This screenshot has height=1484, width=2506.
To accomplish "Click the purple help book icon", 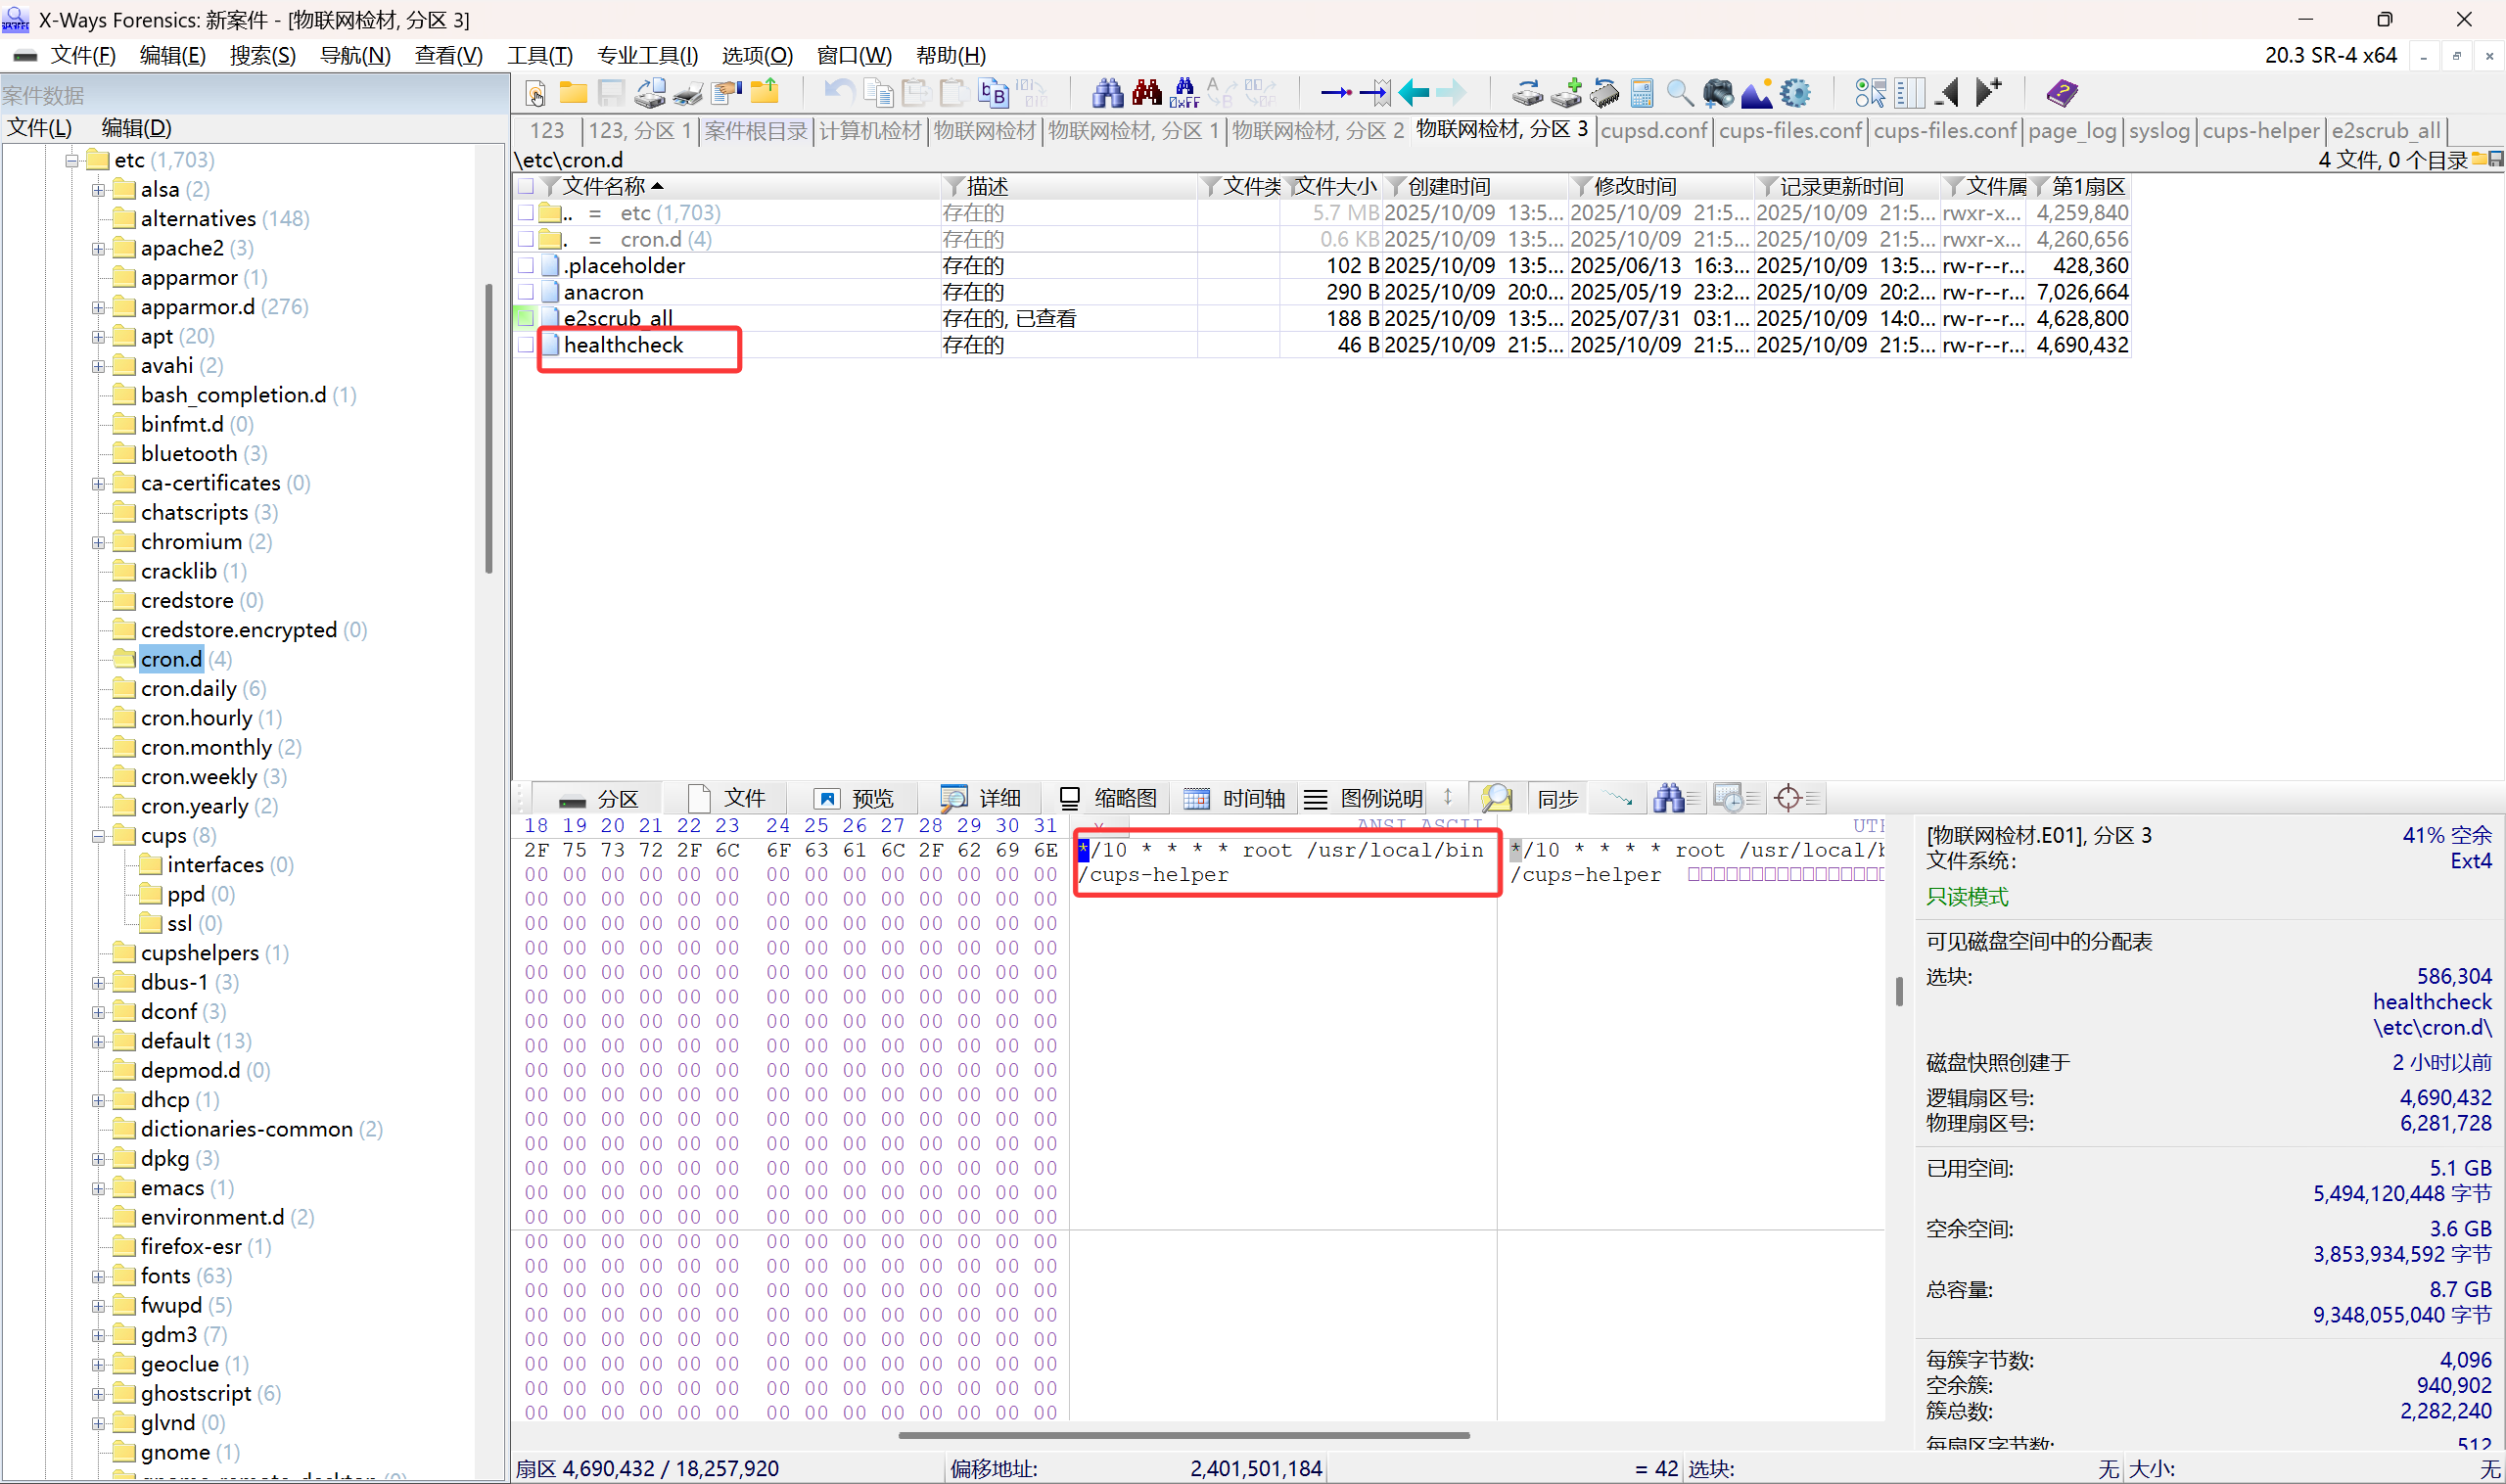I will (2061, 93).
